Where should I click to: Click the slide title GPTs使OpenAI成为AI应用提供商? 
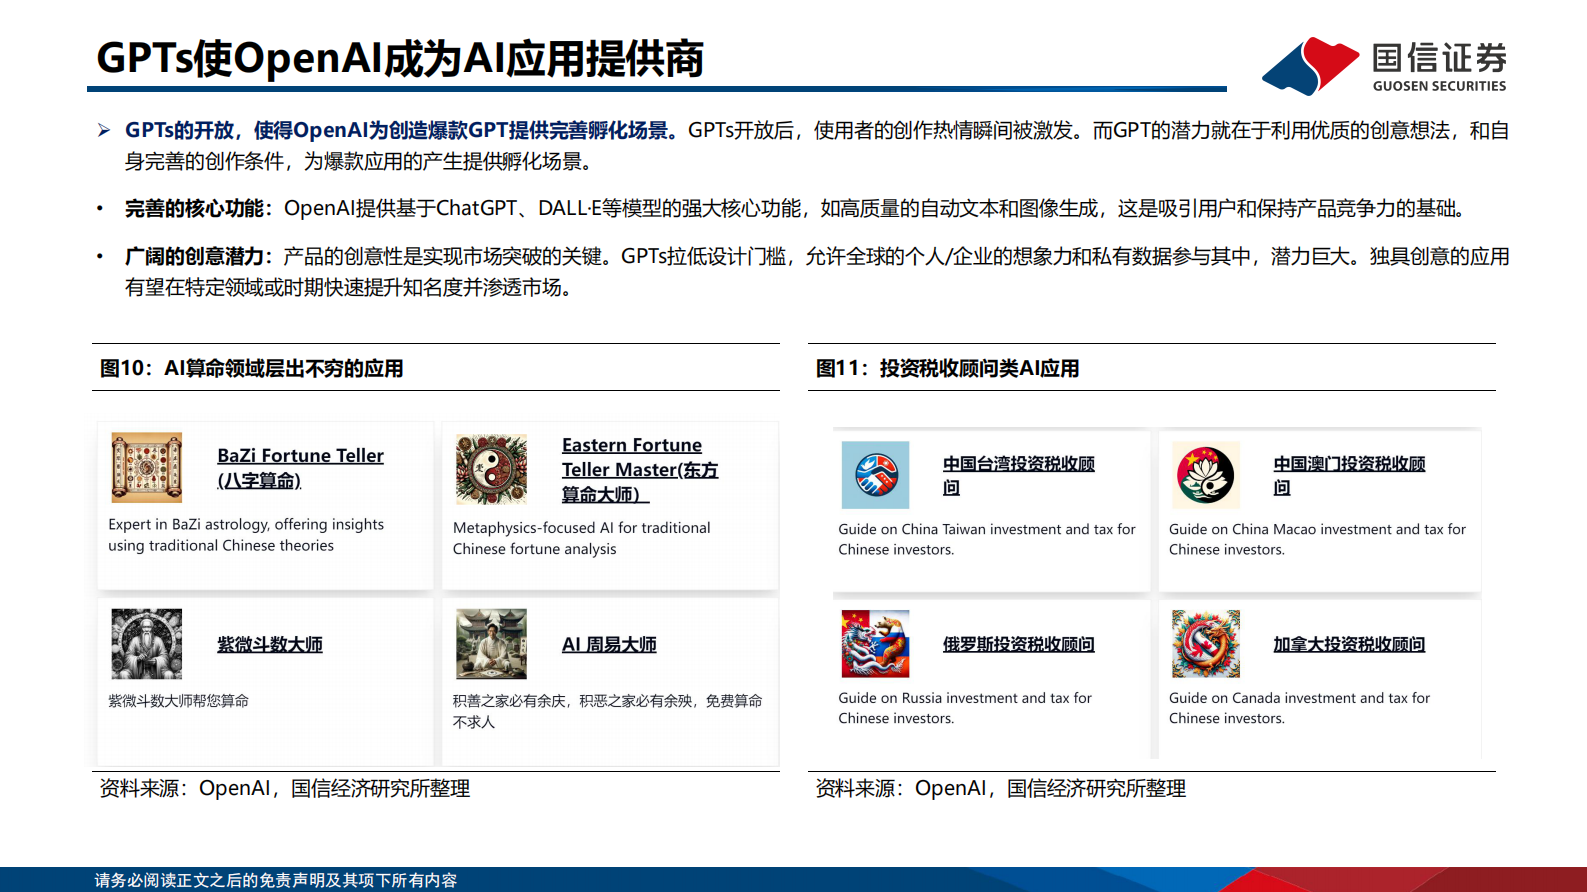pos(400,58)
